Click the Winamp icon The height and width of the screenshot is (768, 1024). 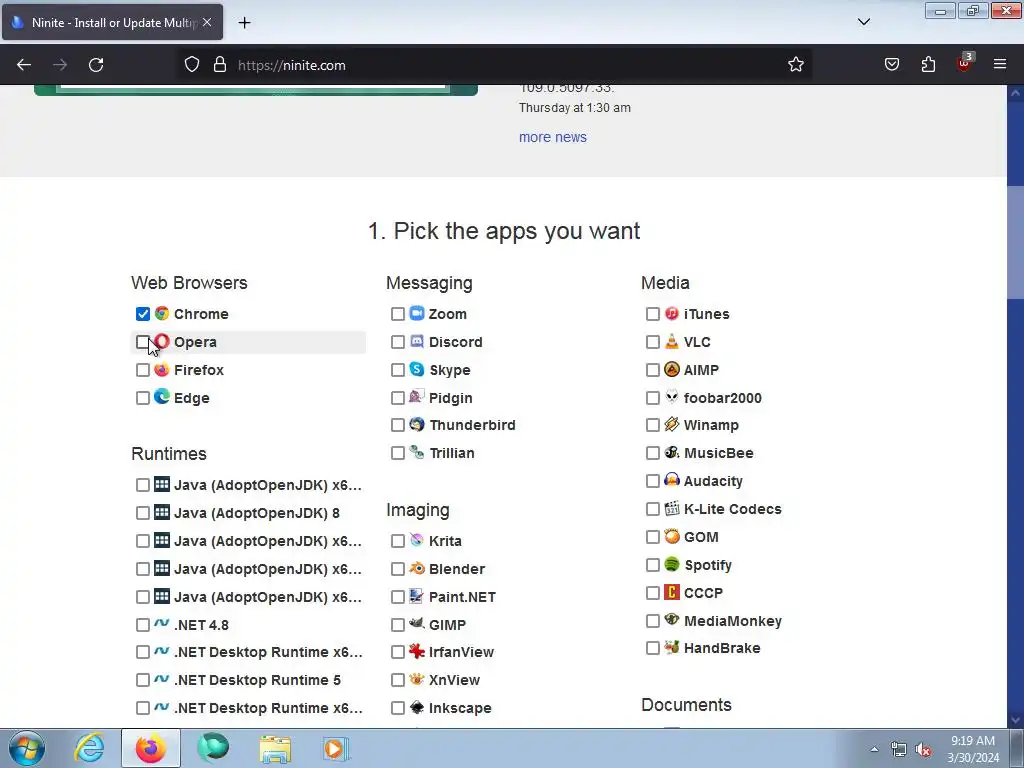pos(671,424)
